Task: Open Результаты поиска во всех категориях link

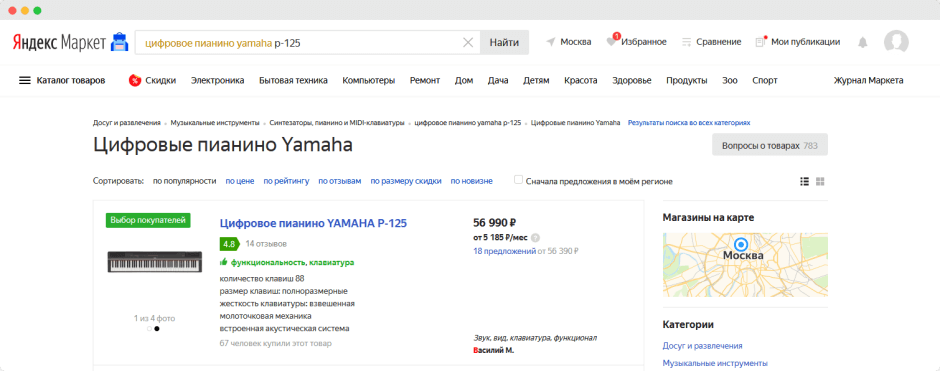Action: (689, 122)
